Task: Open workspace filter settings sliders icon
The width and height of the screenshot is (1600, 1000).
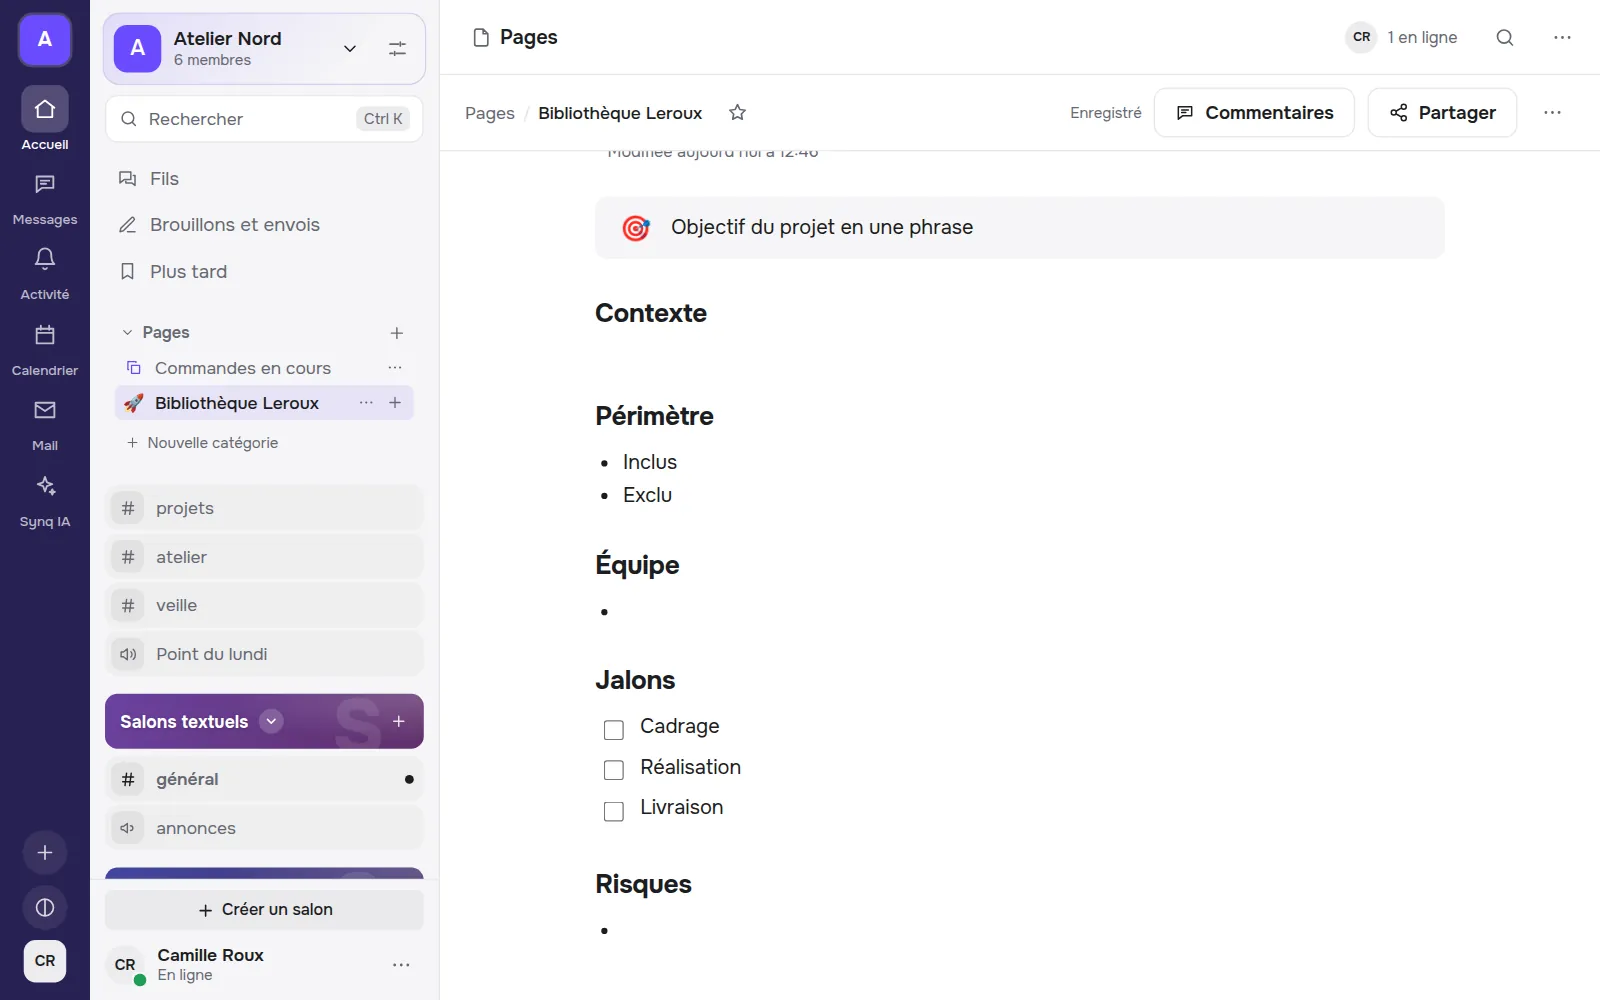Action: [x=397, y=49]
